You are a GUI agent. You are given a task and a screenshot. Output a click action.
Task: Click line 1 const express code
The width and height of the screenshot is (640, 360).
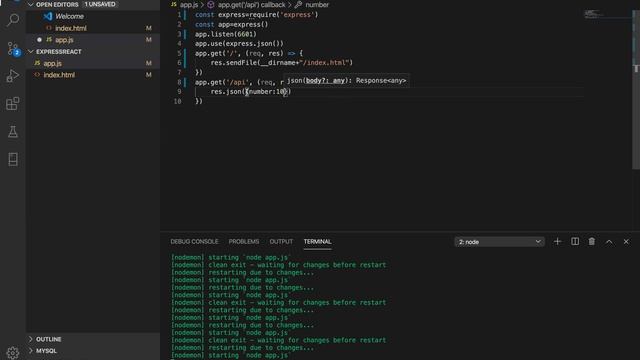click(256, 15)
